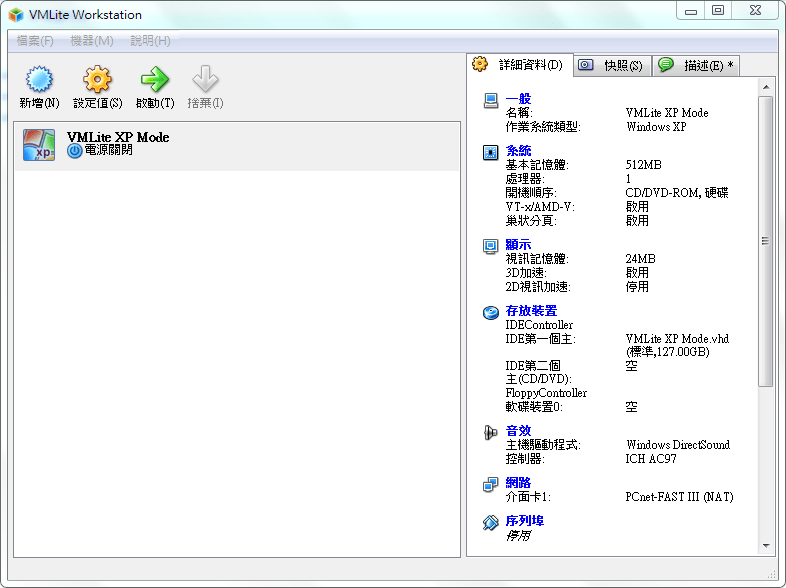Click the details pane vertical scrollbar thumb
Image resolution: width=786 pixels, height=588 pixels.
coord(765,242)
